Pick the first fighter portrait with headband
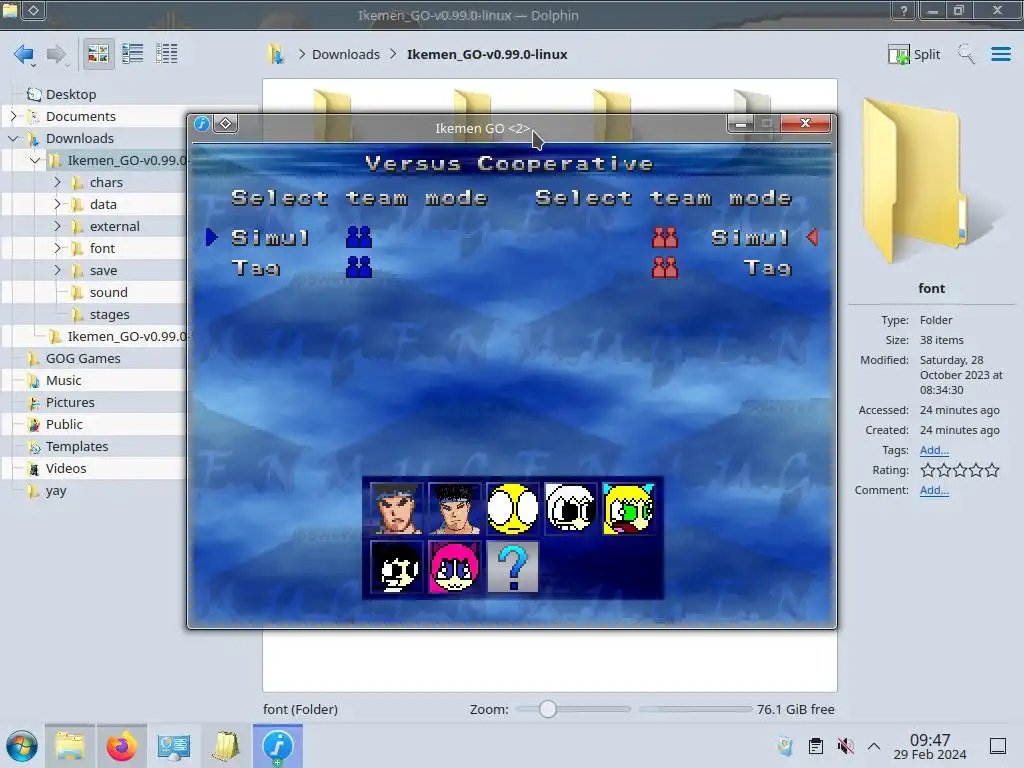1024x768 pixels. coord(396,509)
